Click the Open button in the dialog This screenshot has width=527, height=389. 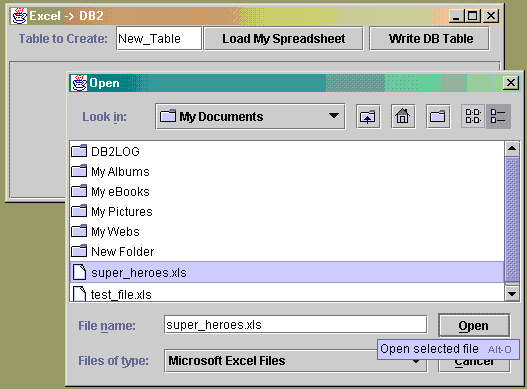point(474,325)
